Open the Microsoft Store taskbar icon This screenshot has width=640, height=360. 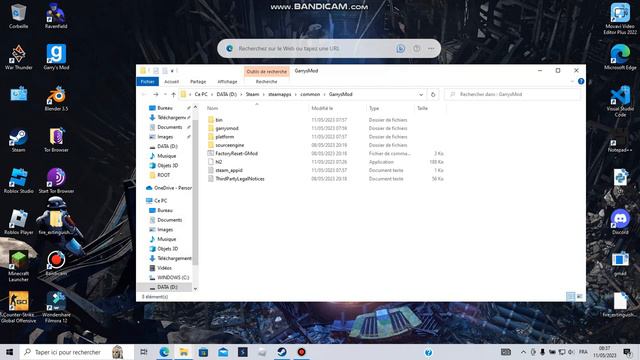pos(203,352)
